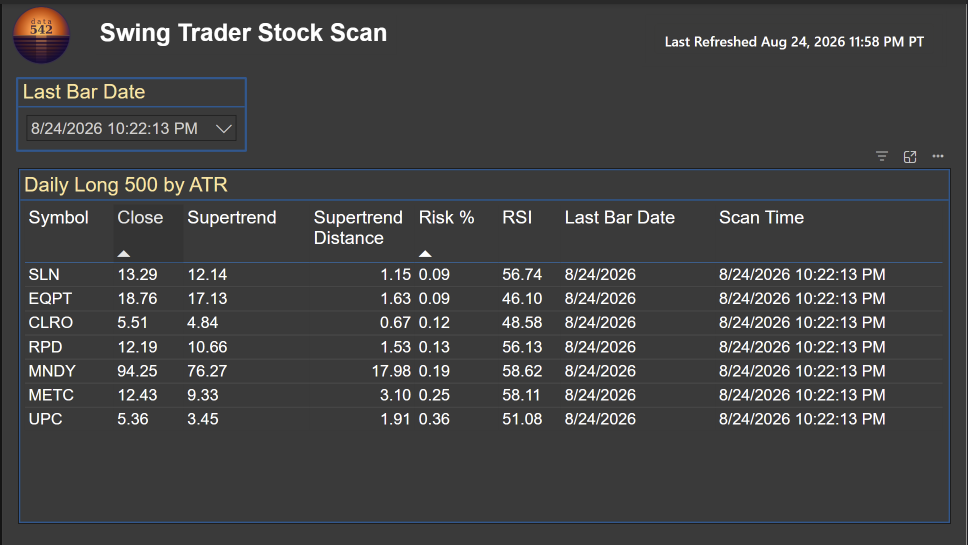Click MNDY supertrend value 76.27

207,371
